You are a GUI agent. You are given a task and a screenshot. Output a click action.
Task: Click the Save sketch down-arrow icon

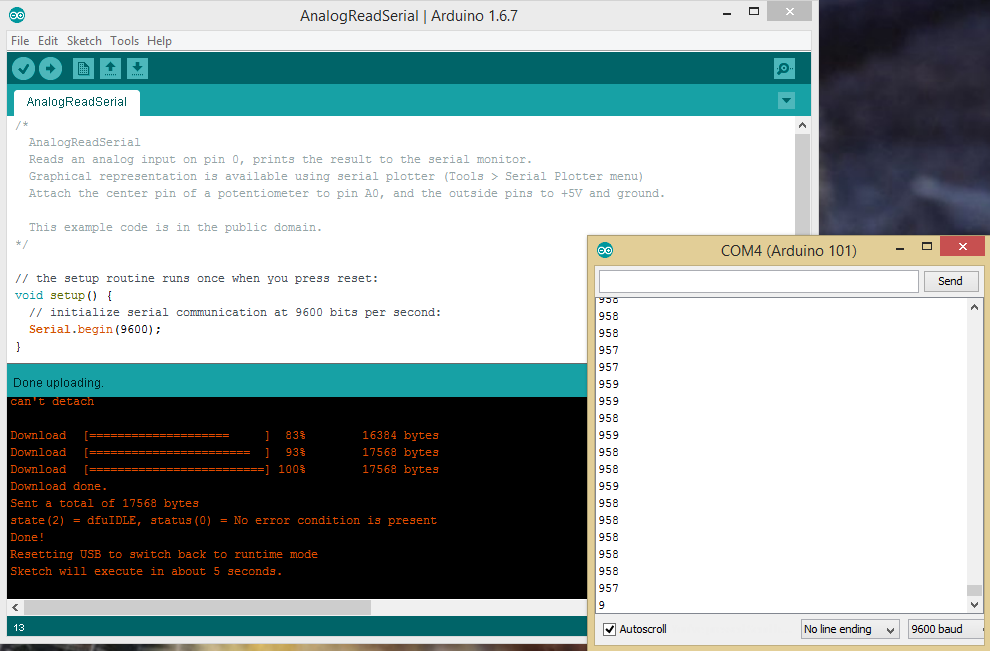tap(137, 68)
